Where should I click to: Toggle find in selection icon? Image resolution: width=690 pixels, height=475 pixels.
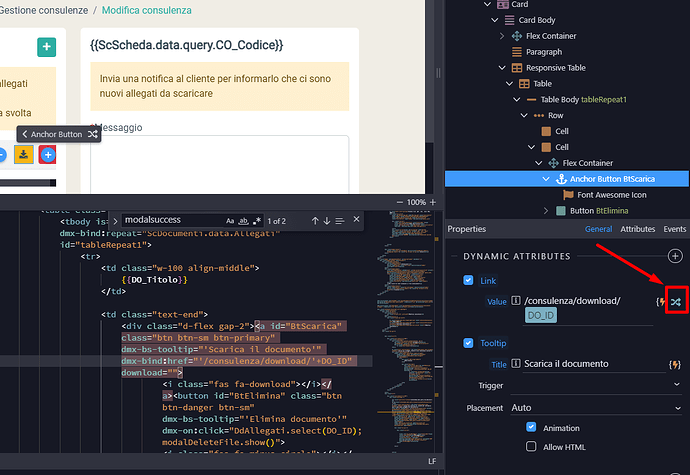point(340,221)
